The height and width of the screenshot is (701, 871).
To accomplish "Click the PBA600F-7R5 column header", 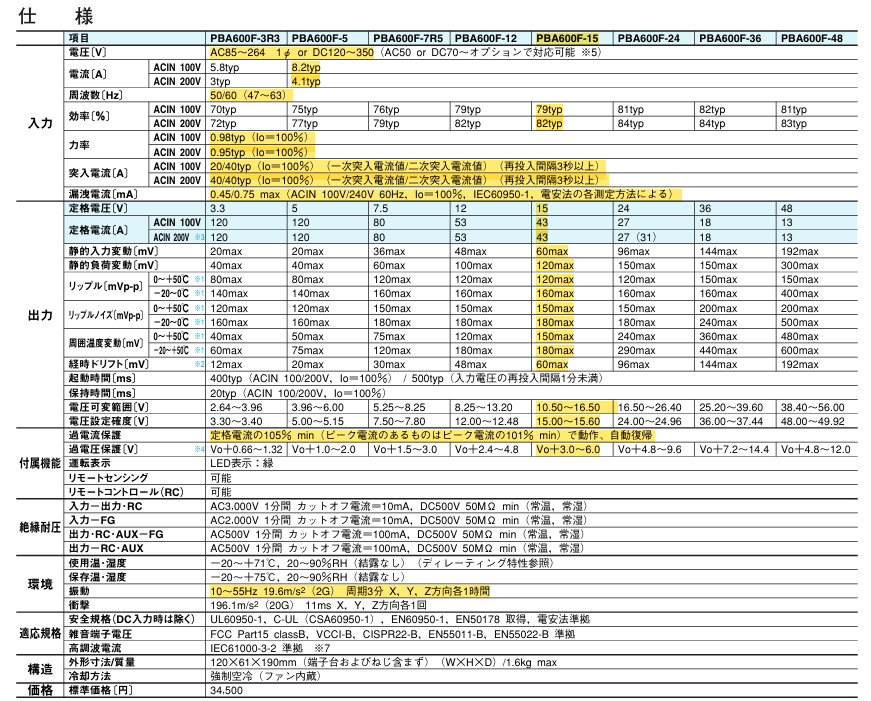I will click(x=408, y=38).
